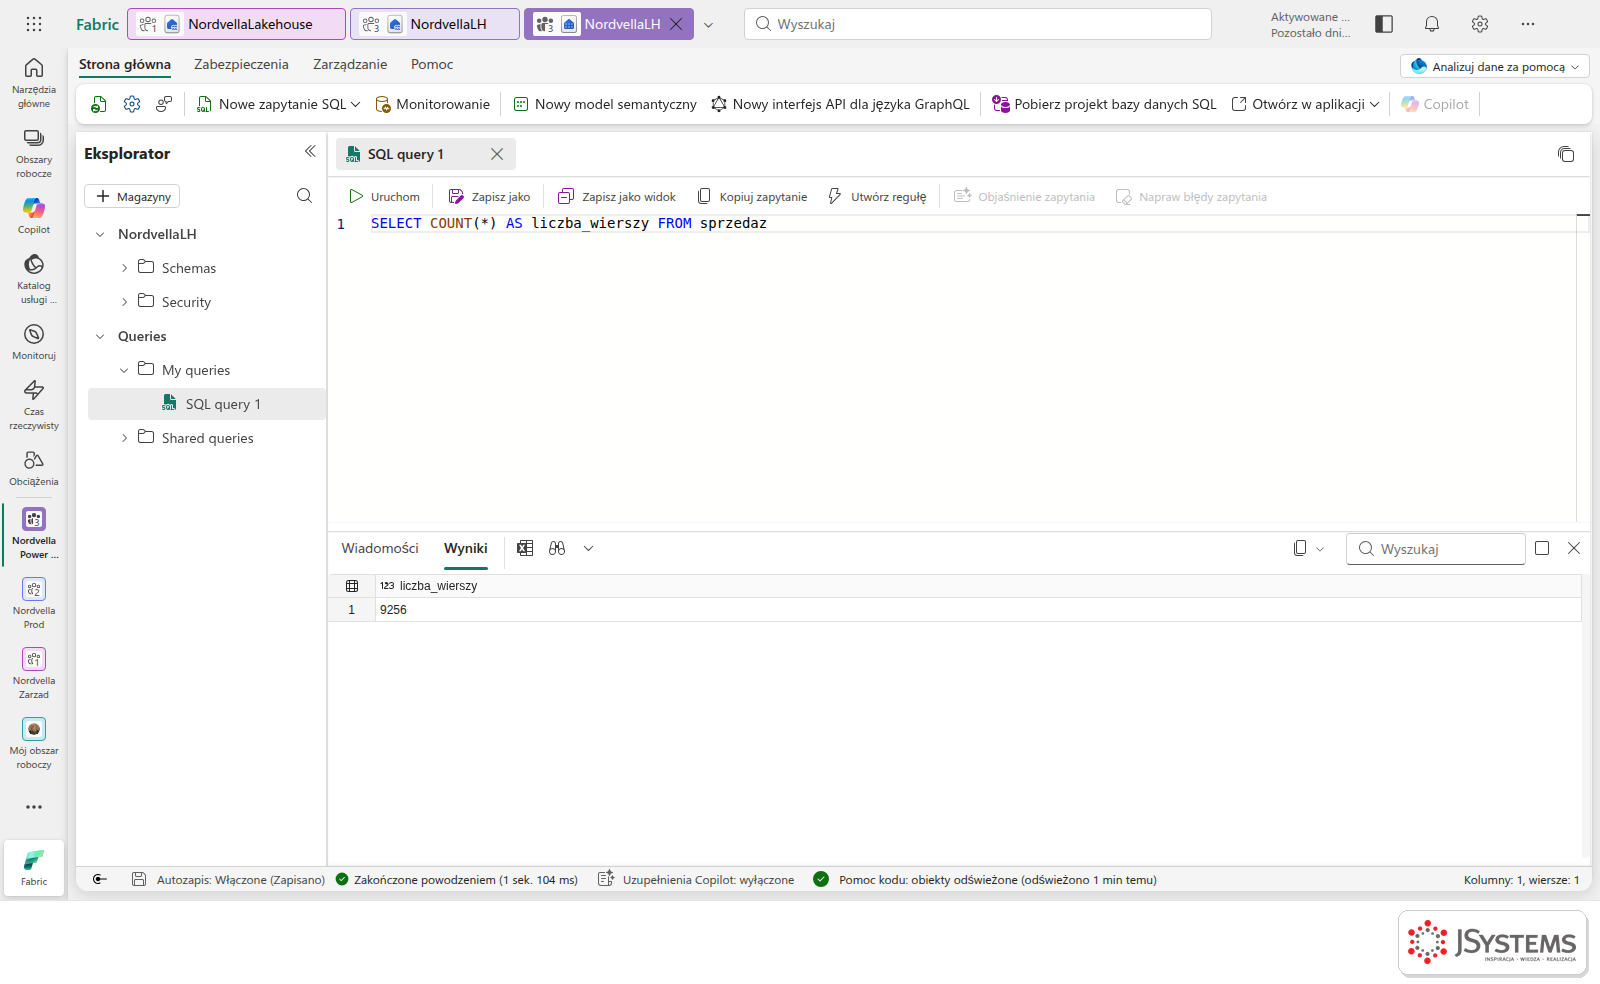Select SQL query 1 in tree

point(207,404)
